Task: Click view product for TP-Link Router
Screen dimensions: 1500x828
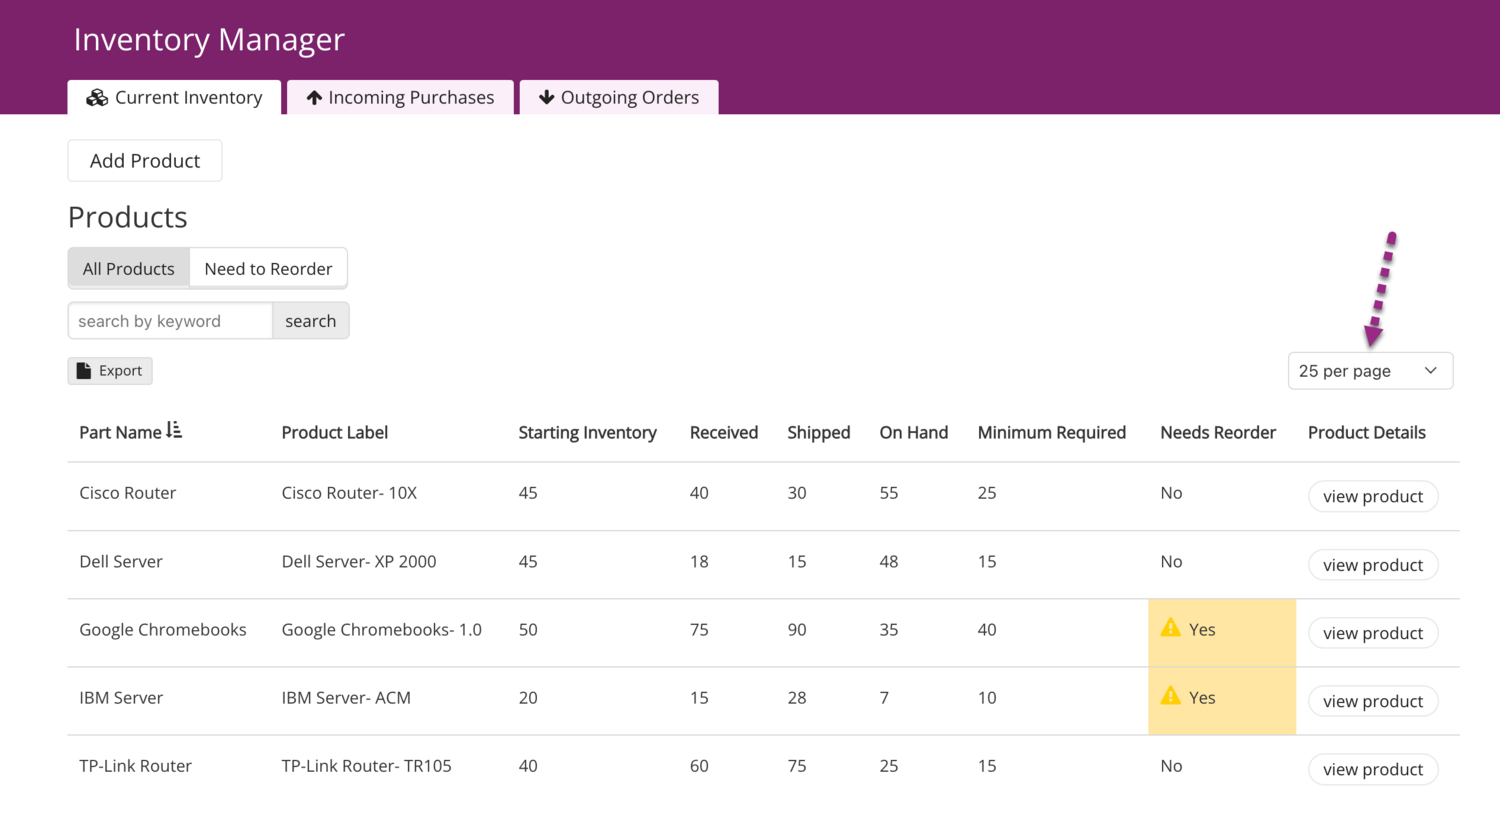Action: pyautogui.click(x=1372, y=769)
